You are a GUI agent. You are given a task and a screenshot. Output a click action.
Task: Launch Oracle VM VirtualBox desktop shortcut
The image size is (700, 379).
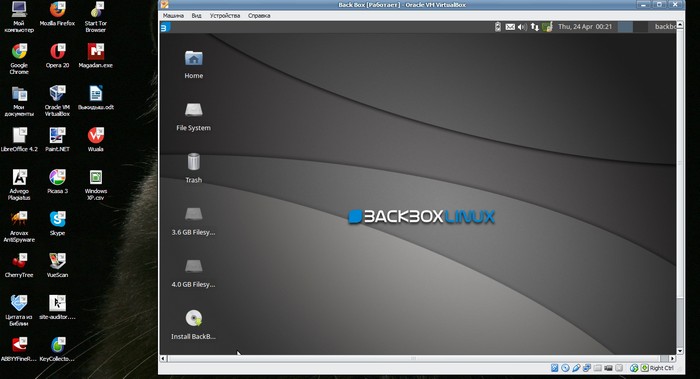point(57,101)
